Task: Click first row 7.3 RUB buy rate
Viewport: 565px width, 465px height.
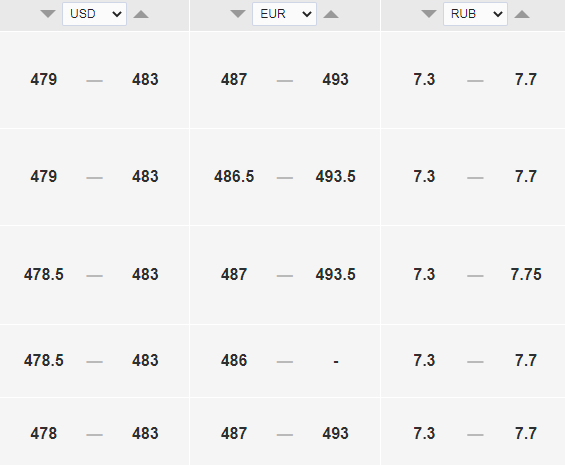Action: [x=424, y=79]
